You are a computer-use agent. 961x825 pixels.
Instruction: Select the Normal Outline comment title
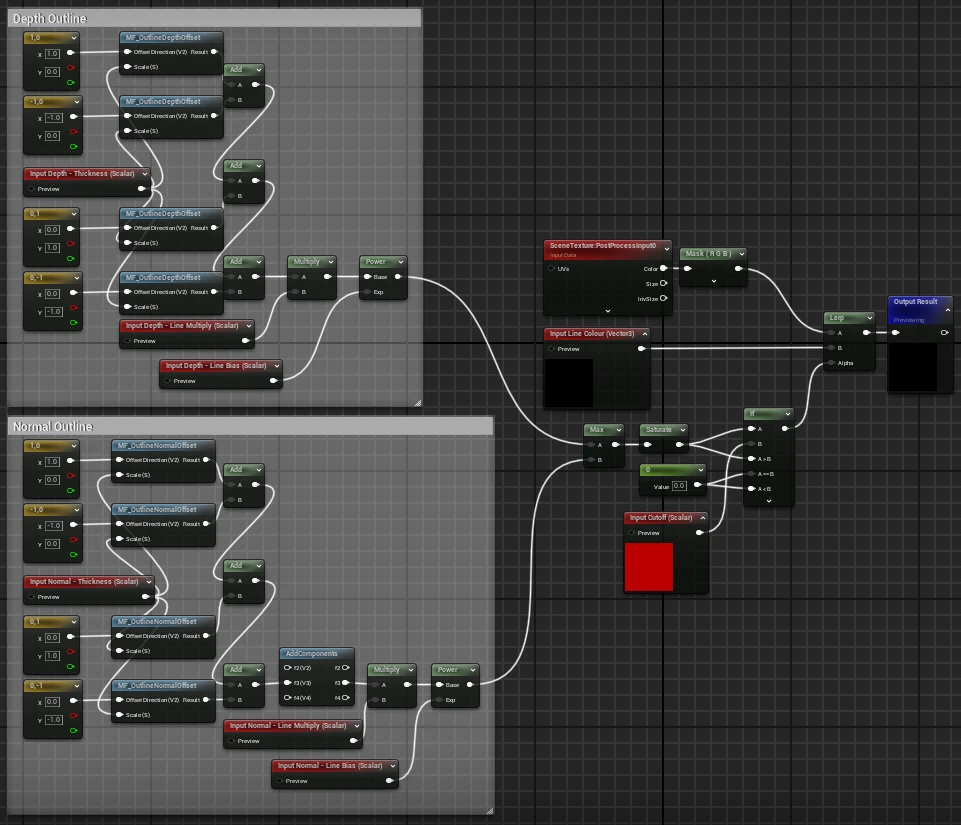pos(53,426)
